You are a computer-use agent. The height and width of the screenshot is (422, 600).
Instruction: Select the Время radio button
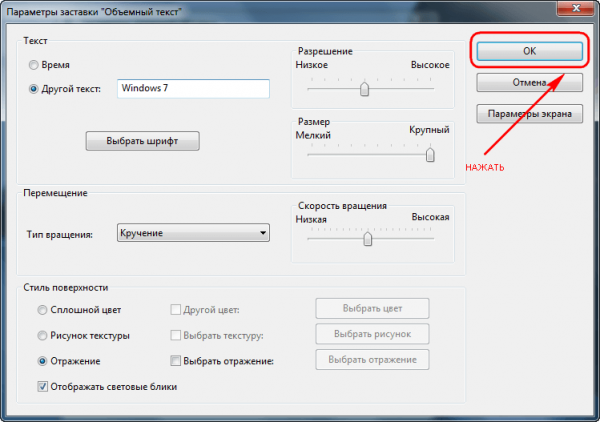(x=34, y=65)
